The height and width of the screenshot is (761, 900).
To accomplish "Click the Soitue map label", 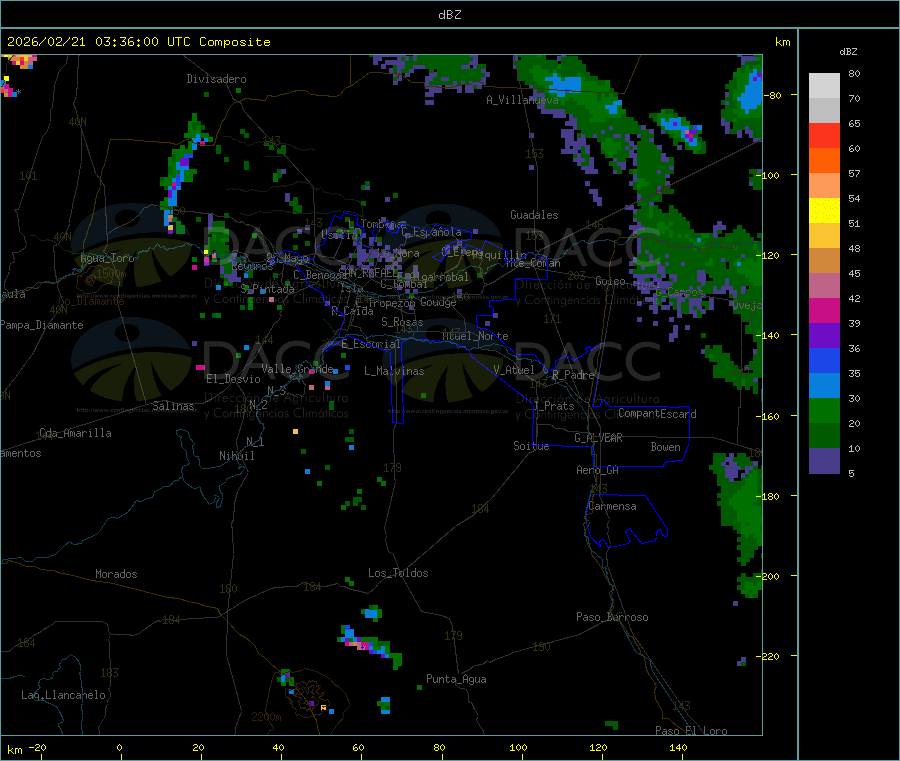I will 531,446.
